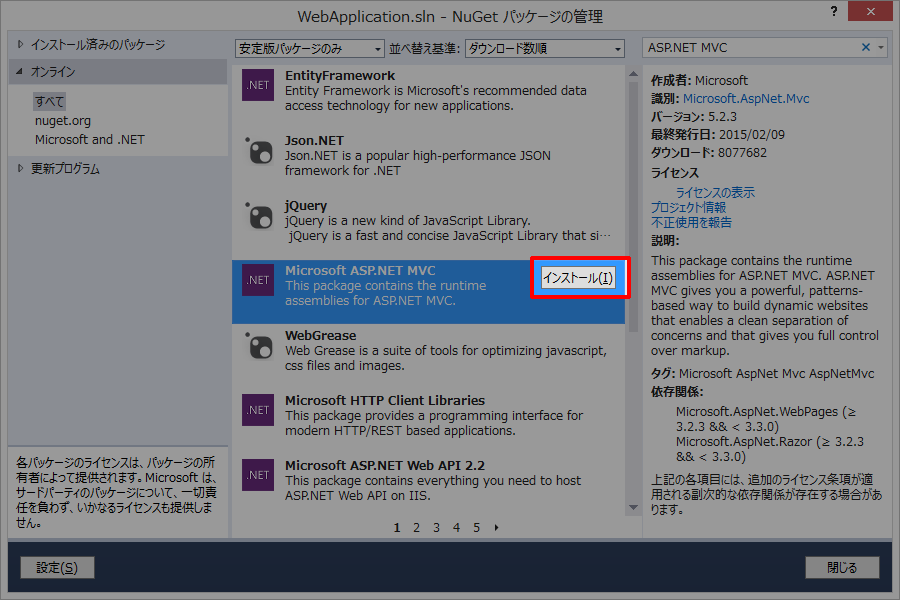
Task: Click the バージョン: 5.2.3 text
Action: pos(693,117)
